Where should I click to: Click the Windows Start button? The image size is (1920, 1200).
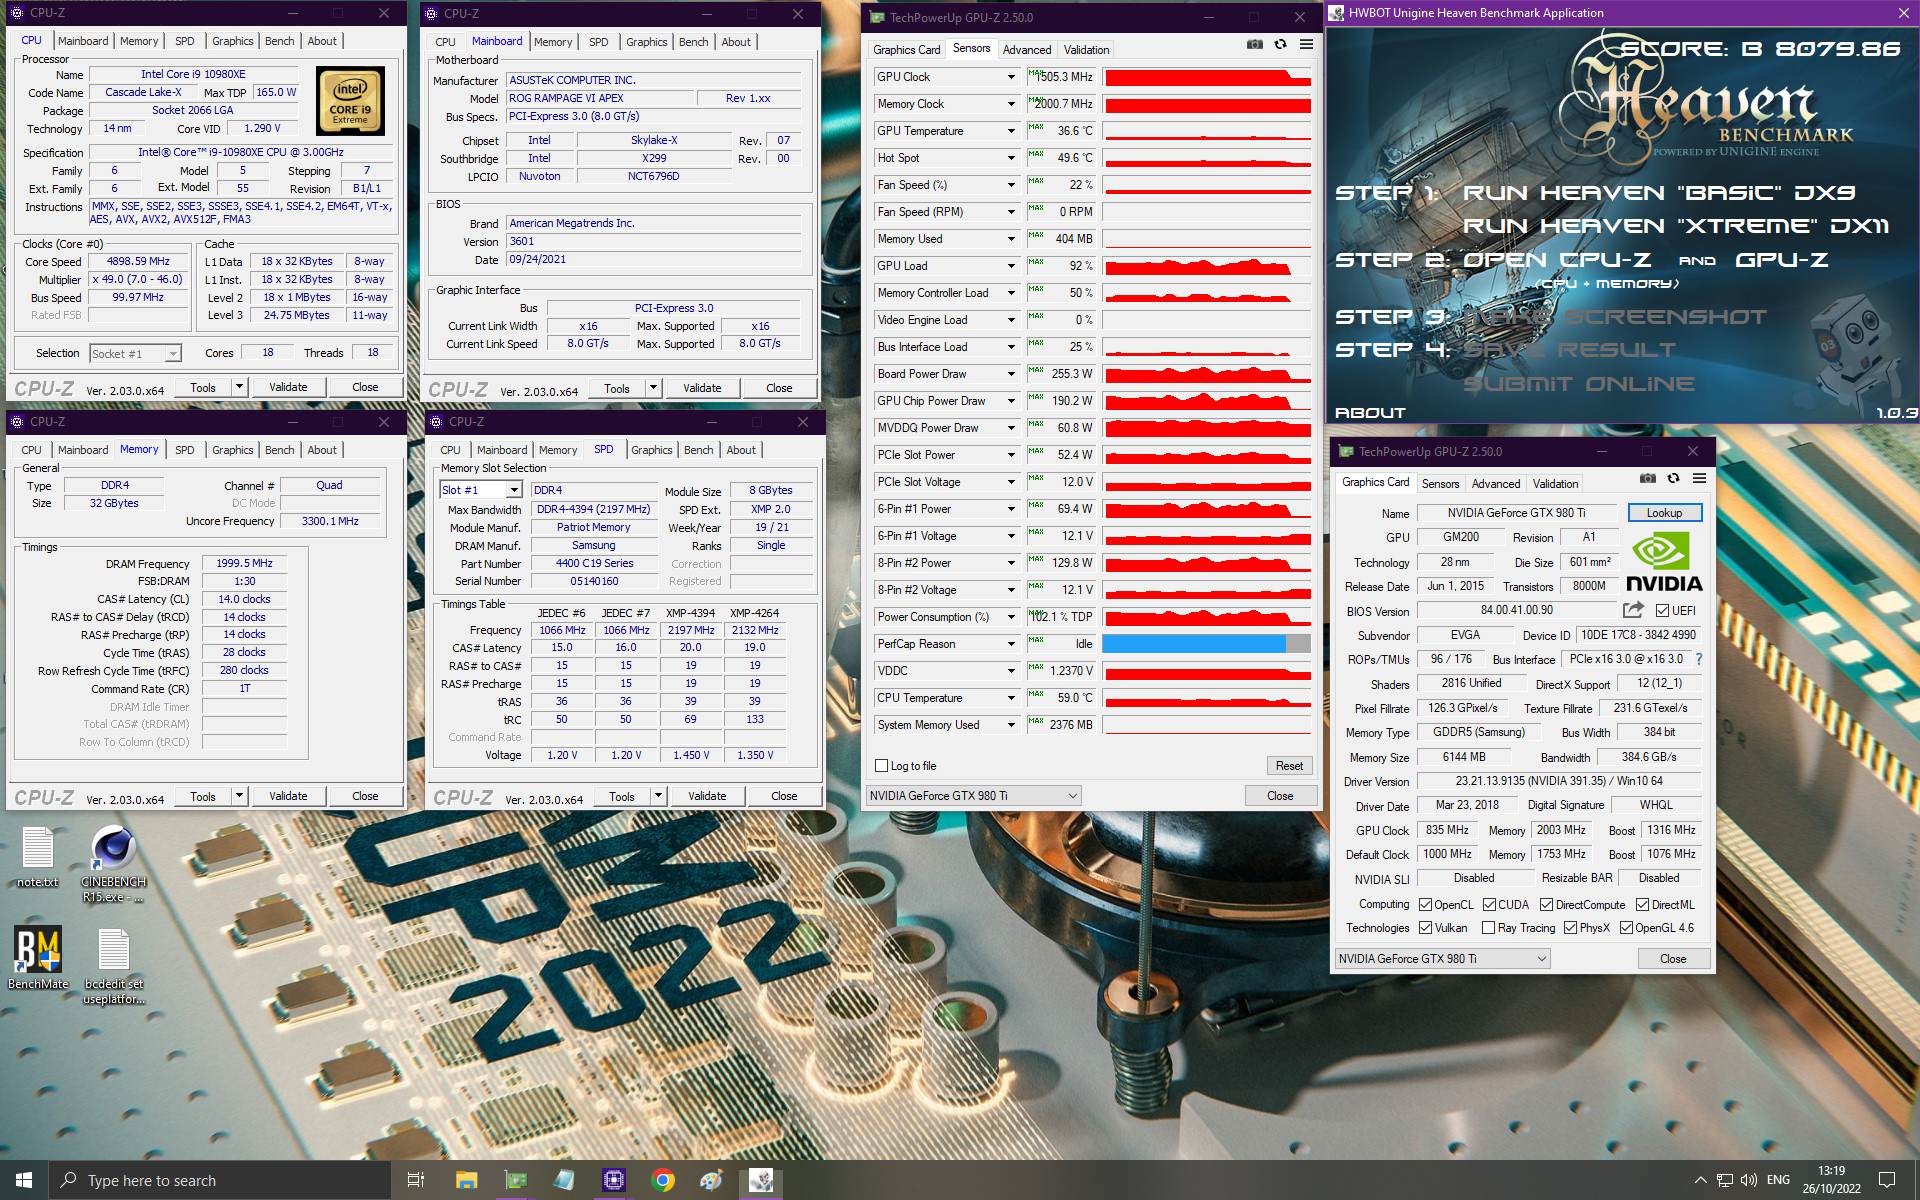(x=24, y=1180)
